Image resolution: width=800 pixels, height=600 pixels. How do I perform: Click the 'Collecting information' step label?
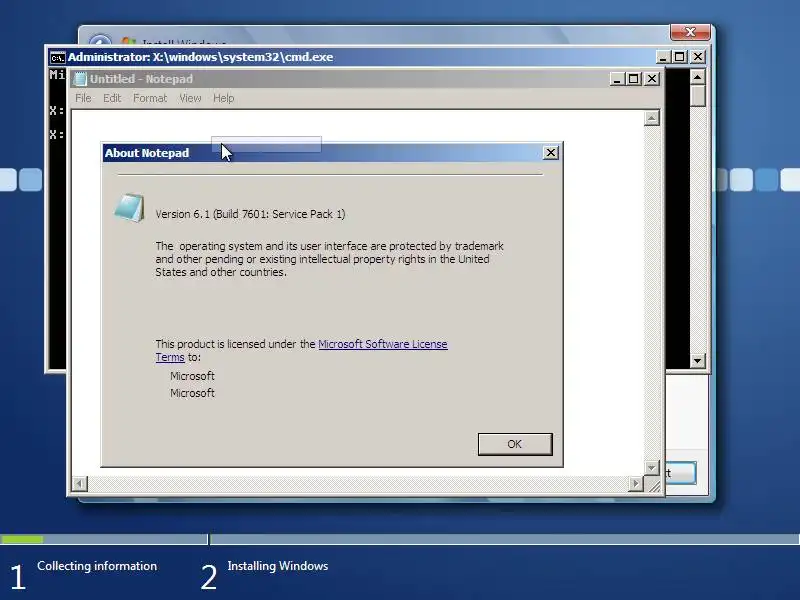97,566
